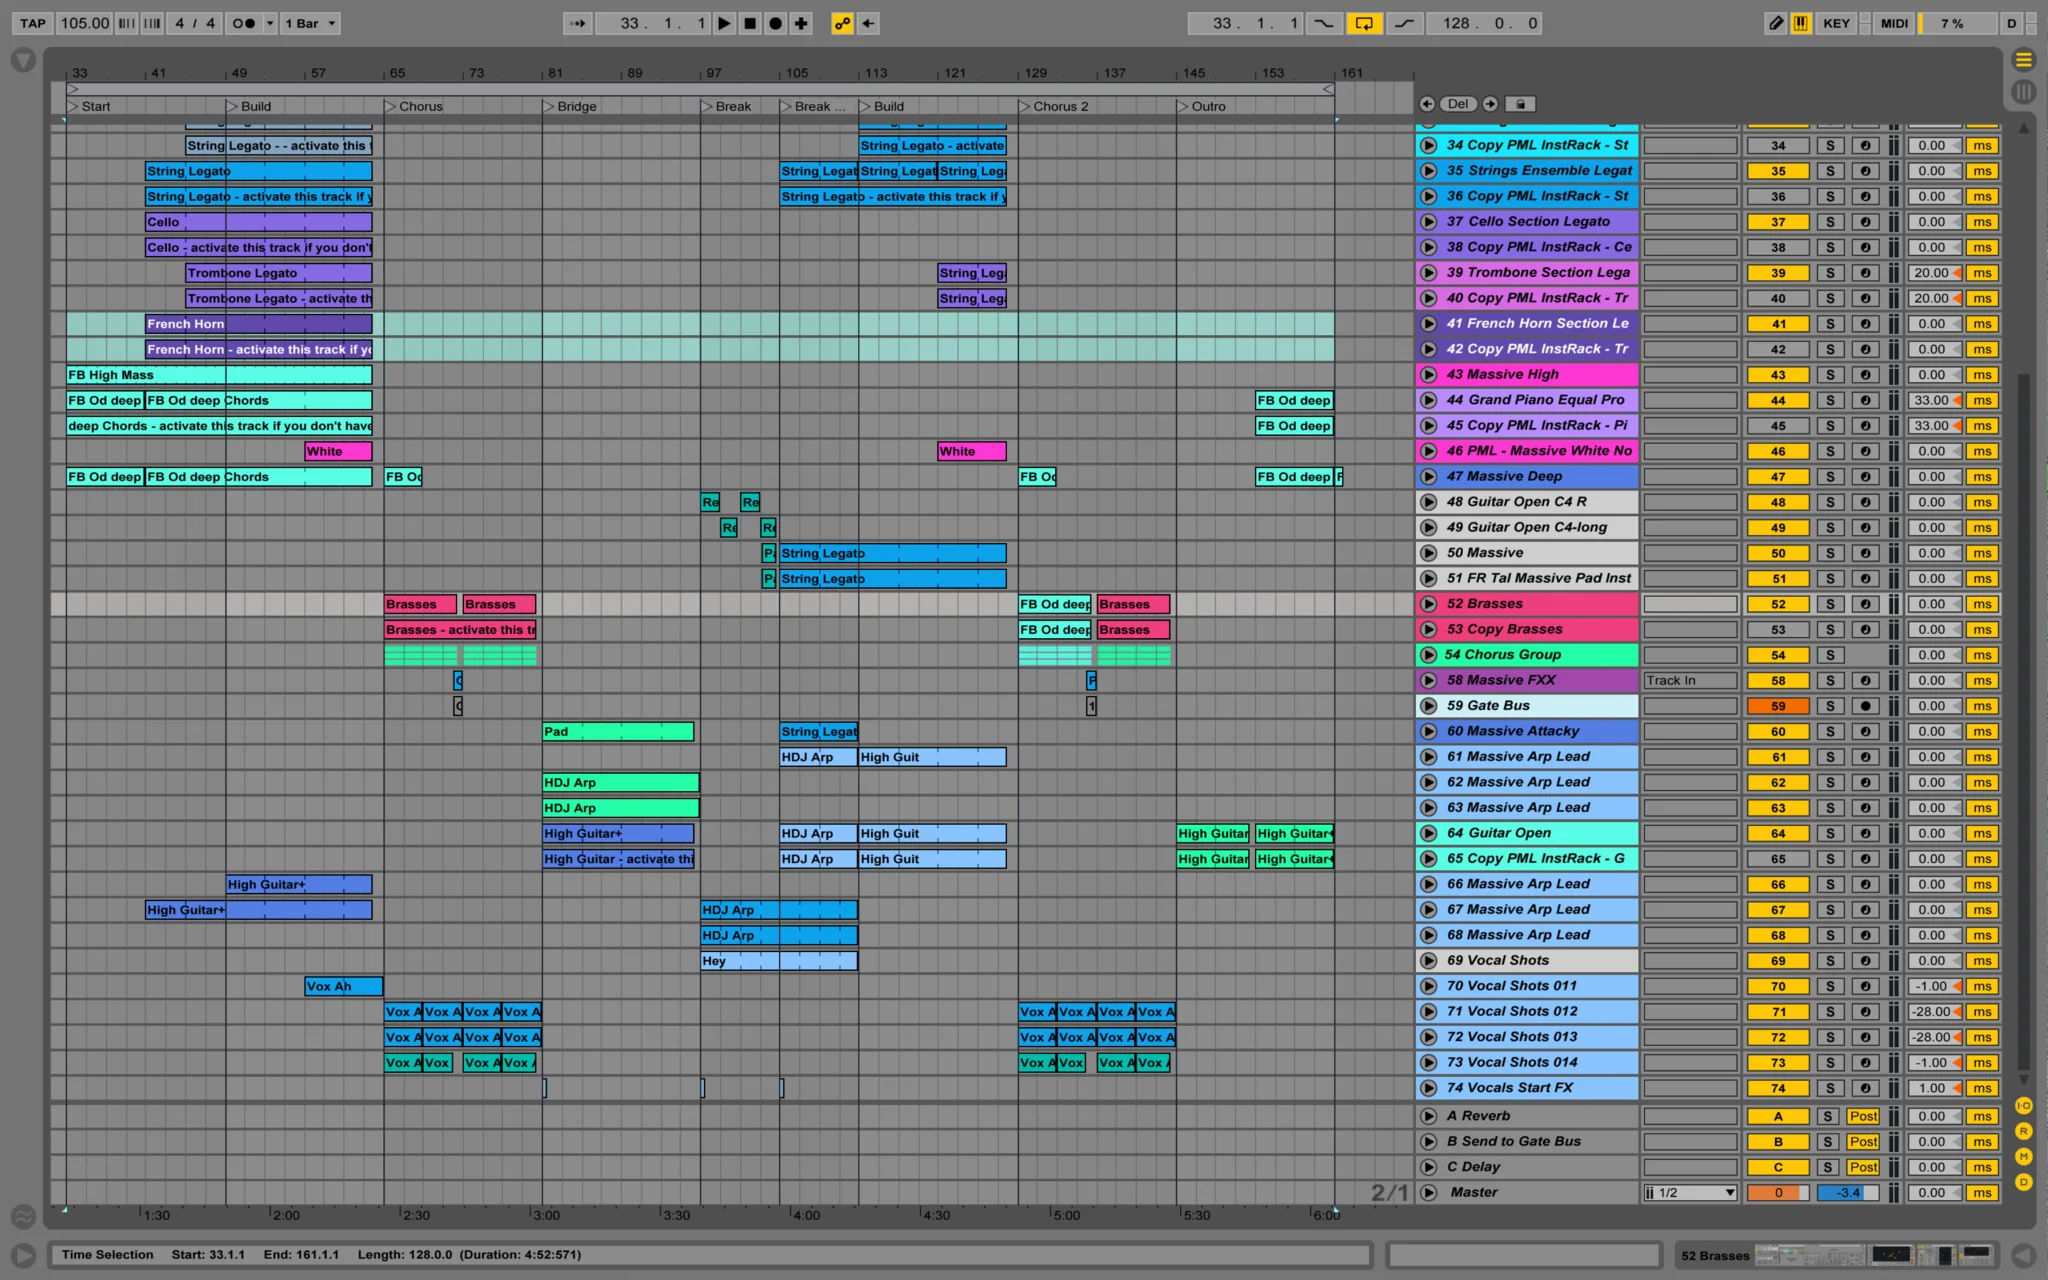Screen dimensions: 2048x1280
Task: Toggle the browser show/hide triangle
Action: [x=23, y=61]
